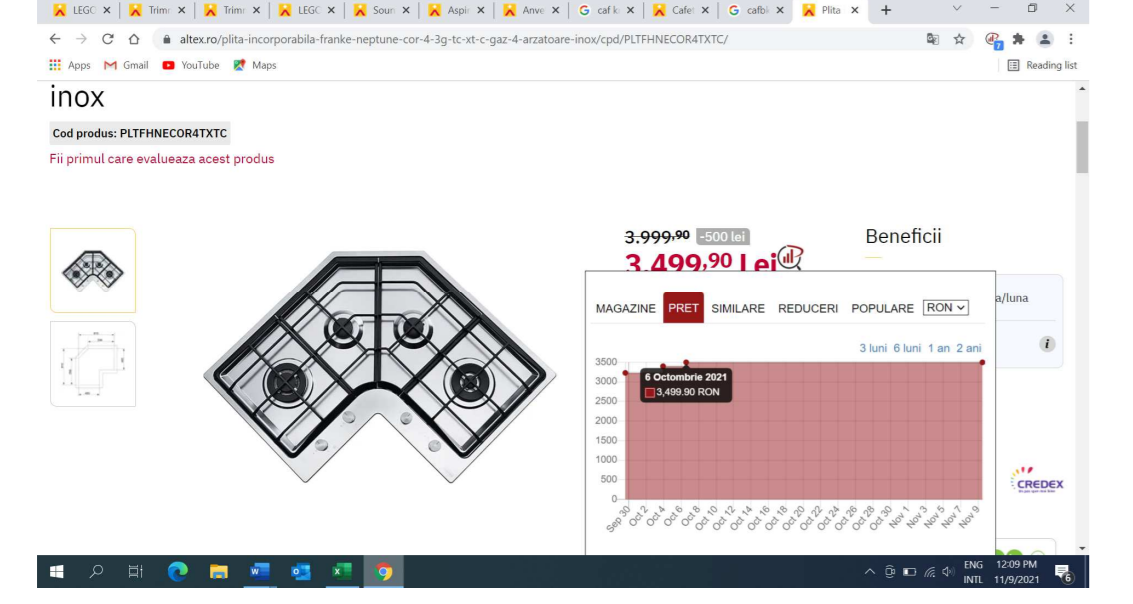Switch to MAGAZINE tab
1133x604 pixels.
click(x=626, y=309)
